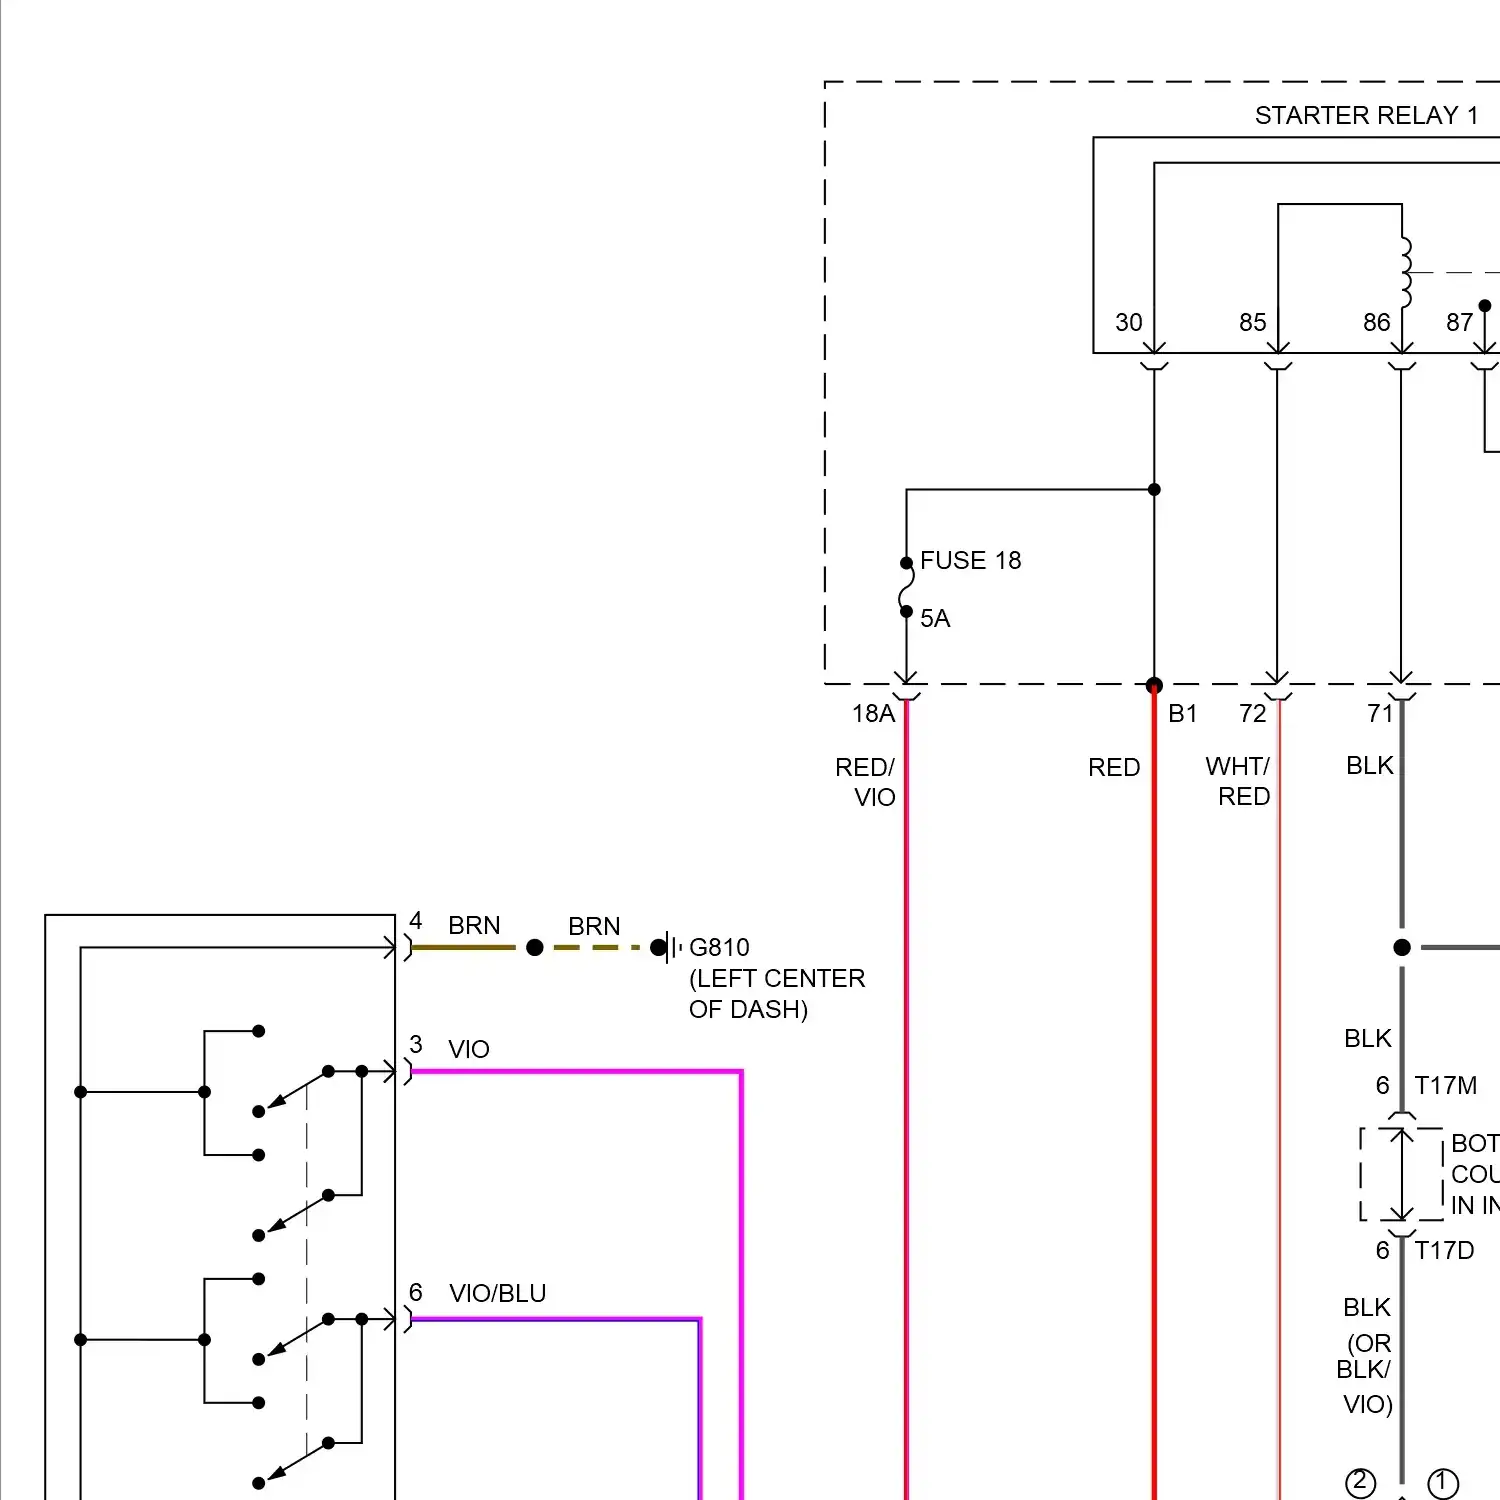Select relay terminal number 87
The height and width of the screenshot is (1500, 1500).
(1459, 322)
